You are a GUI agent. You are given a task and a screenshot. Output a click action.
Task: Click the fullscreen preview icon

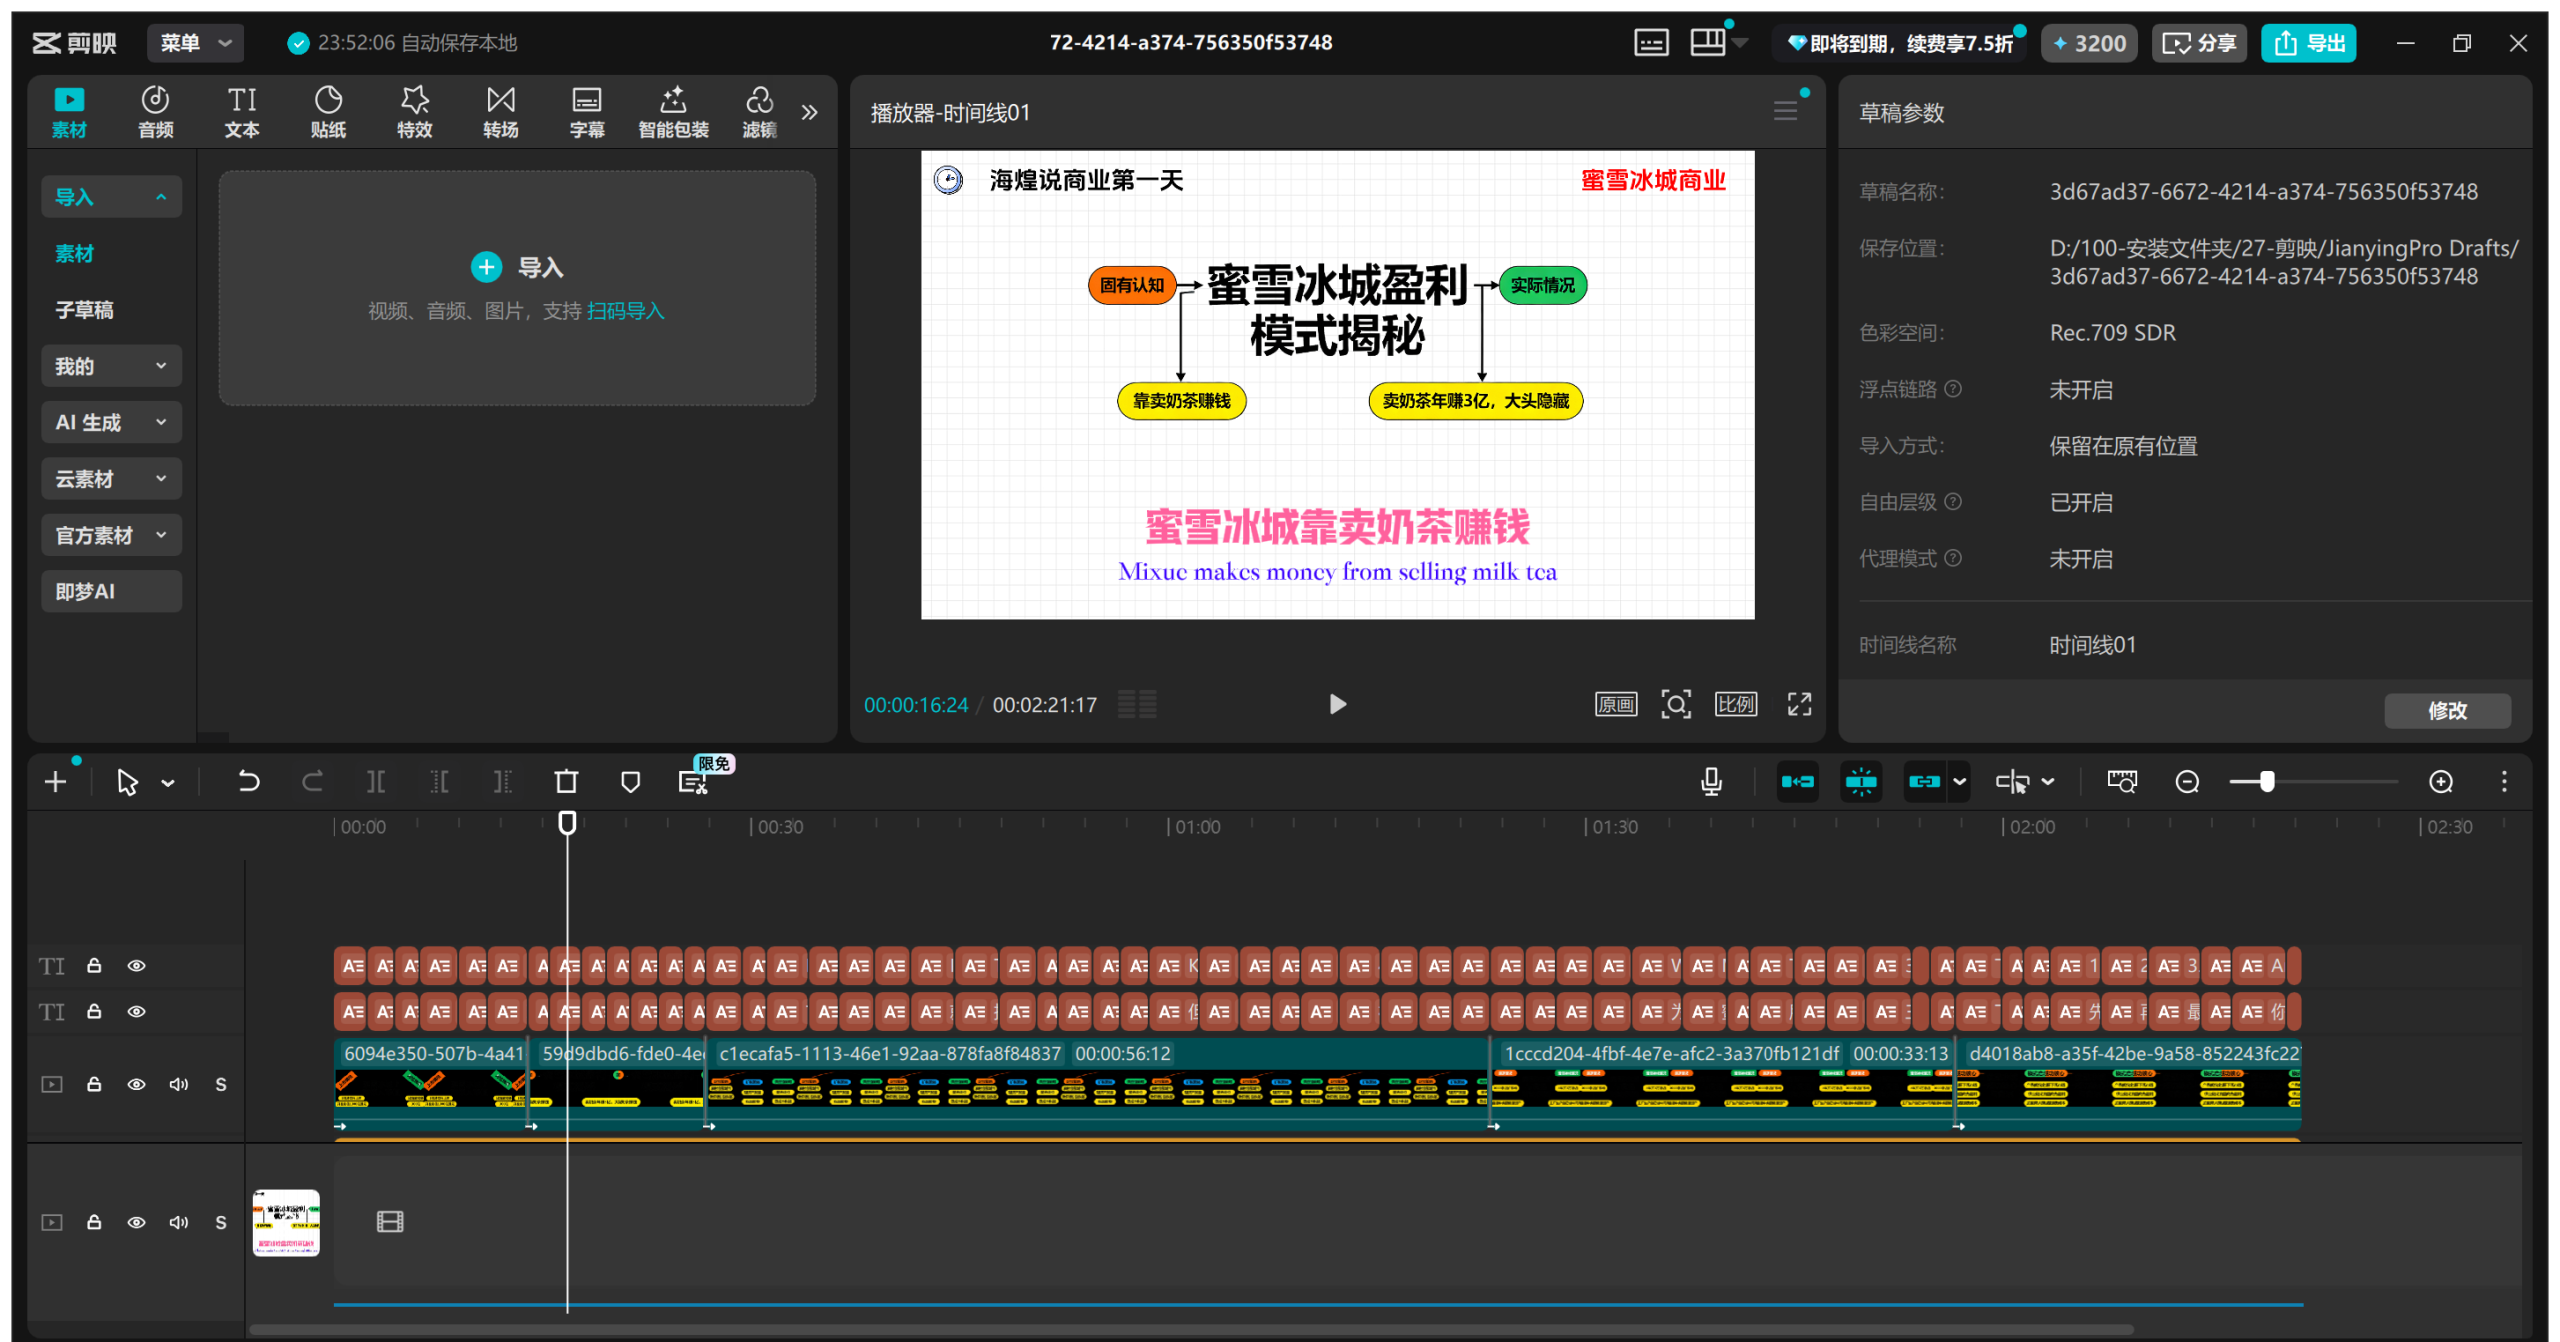(1799, 705)
